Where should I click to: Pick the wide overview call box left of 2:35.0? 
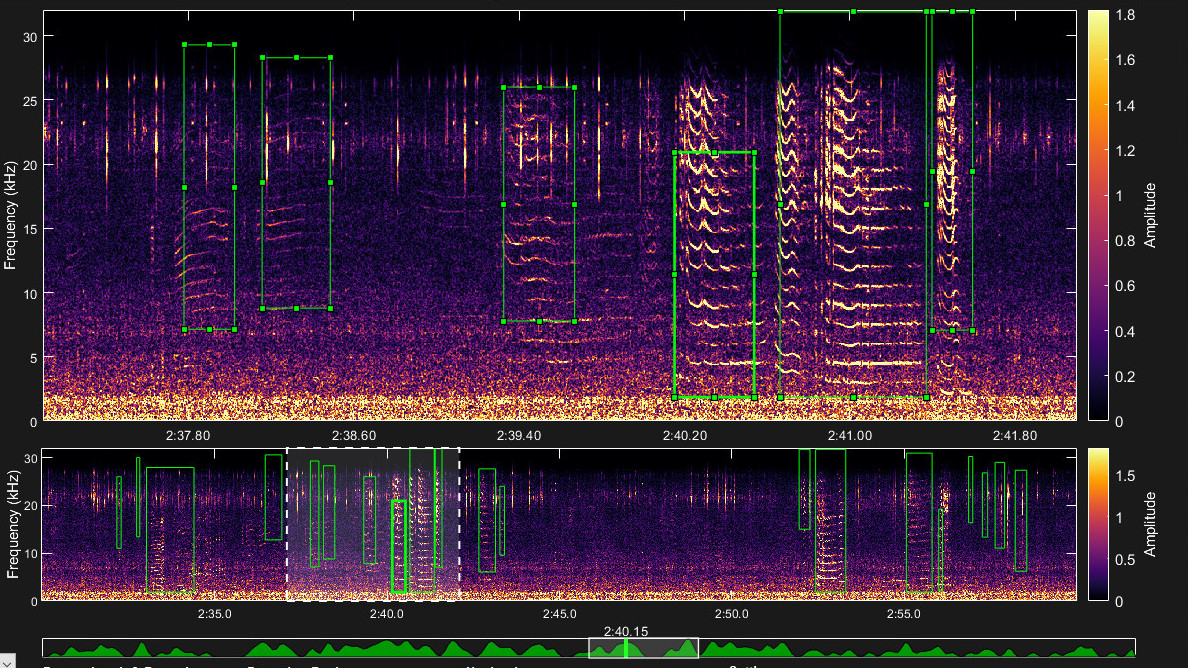point(170,530)
